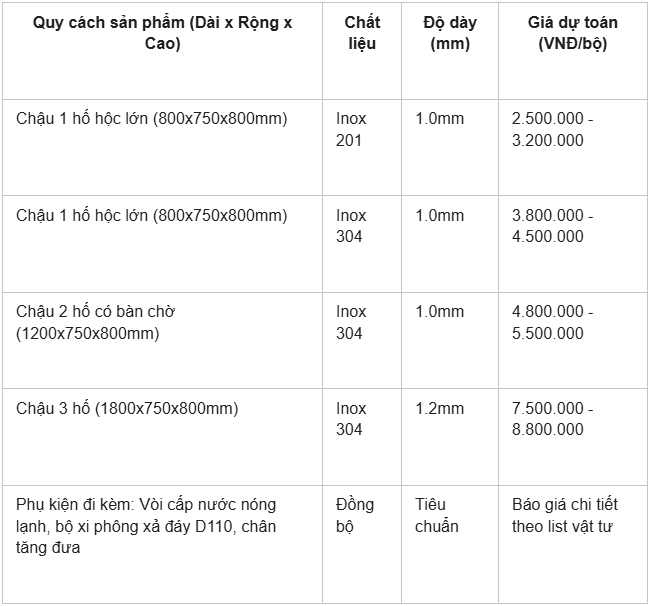This screenshot has height=606, width=651.
Task: Click the 'Chậu 3 hố (1800x750x800mm)' cell
Action: pos(162,437)
